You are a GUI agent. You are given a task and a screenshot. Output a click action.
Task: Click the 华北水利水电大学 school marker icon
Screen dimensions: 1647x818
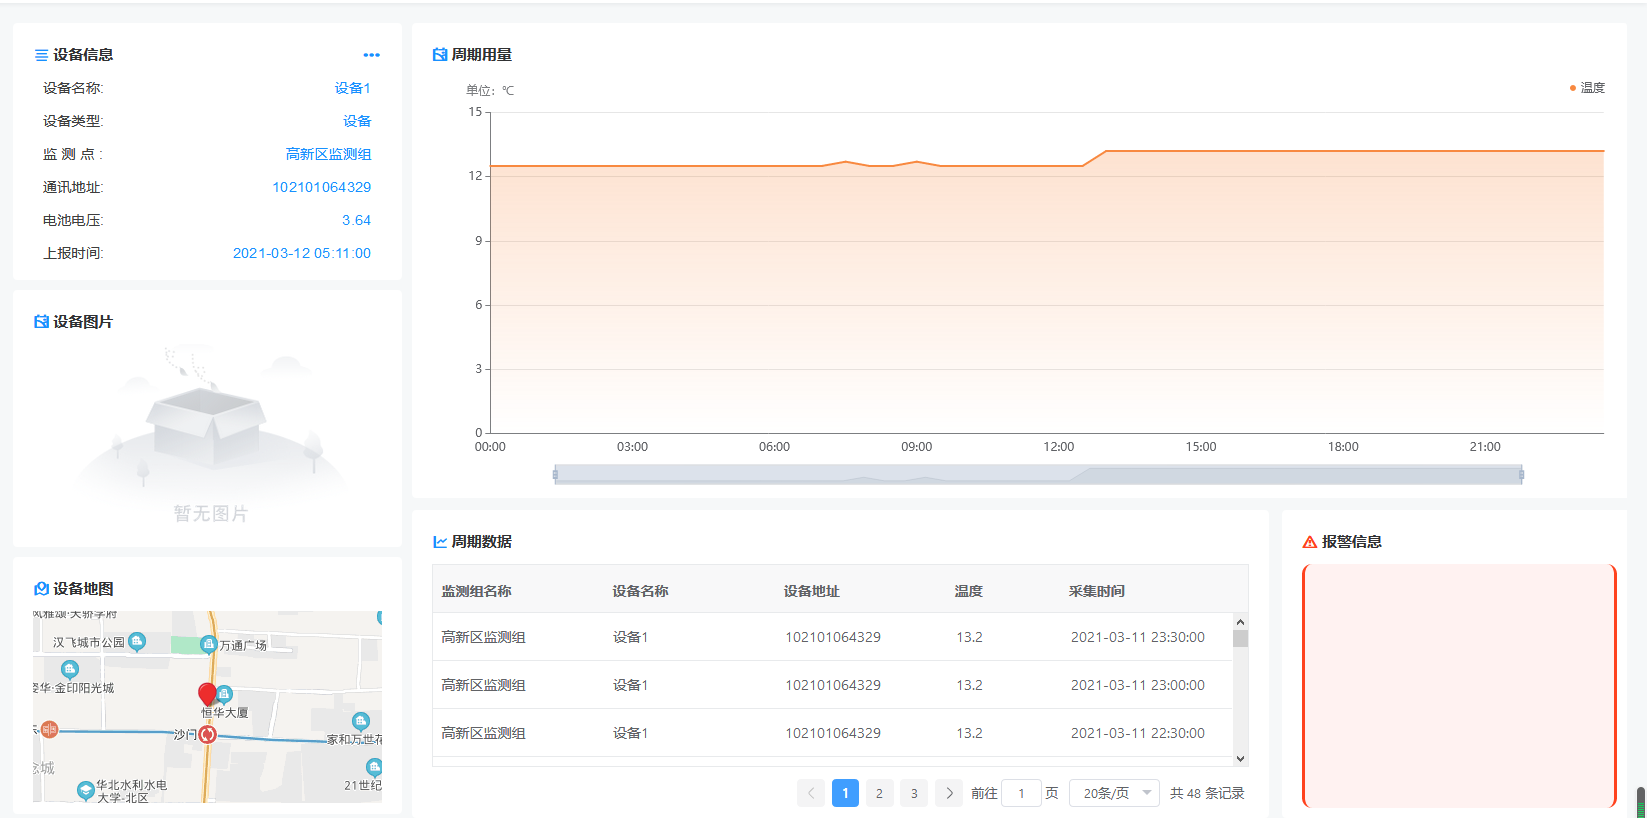[85, 790]
